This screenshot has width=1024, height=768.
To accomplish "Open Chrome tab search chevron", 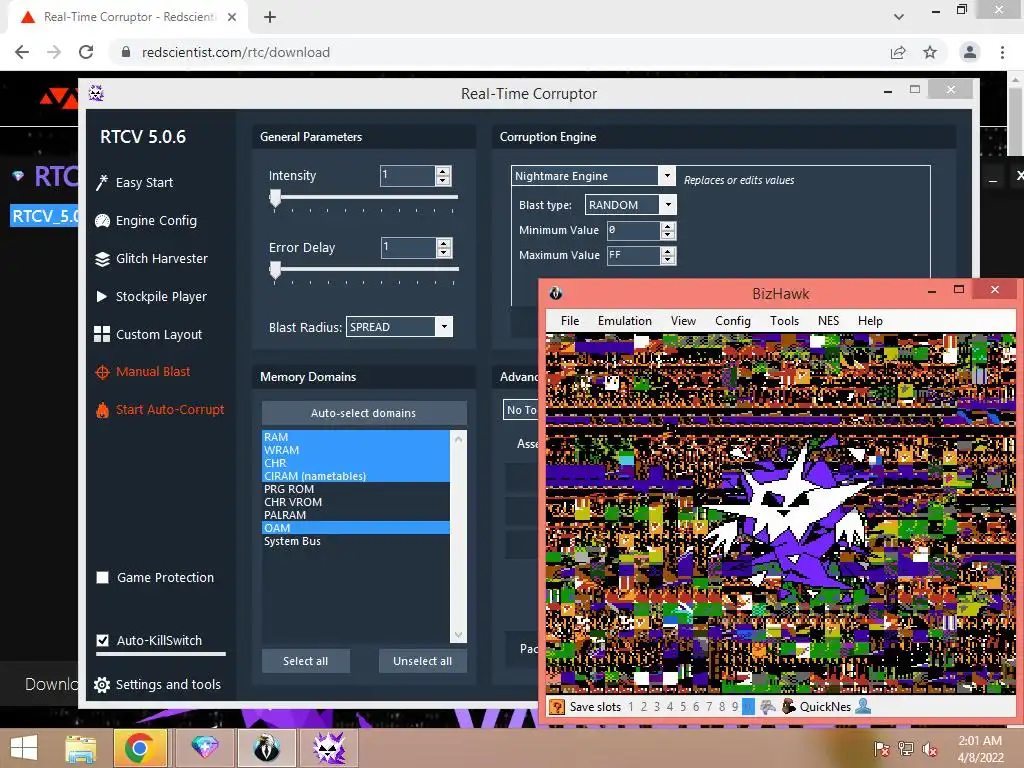I will click(x=899, y=17).
